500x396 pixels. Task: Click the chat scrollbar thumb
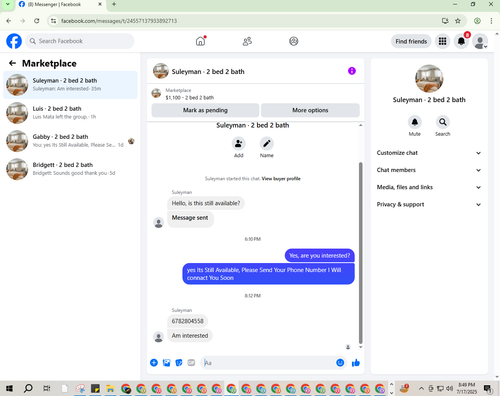pyautogui.click(x=361, y=253)
